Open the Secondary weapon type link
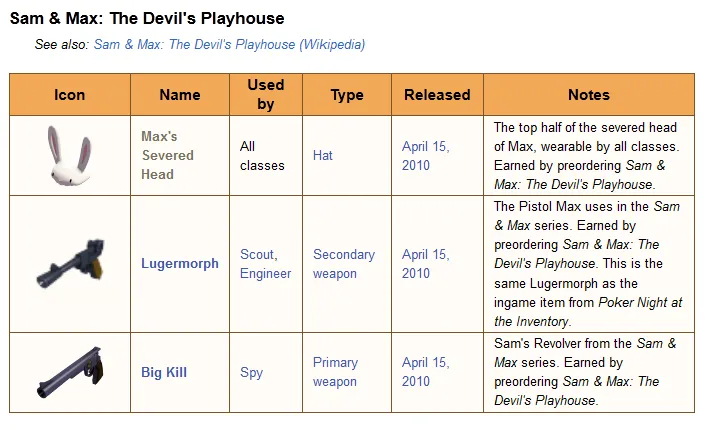This screenshot has height=430, width=705. click(x=345, y=264)
